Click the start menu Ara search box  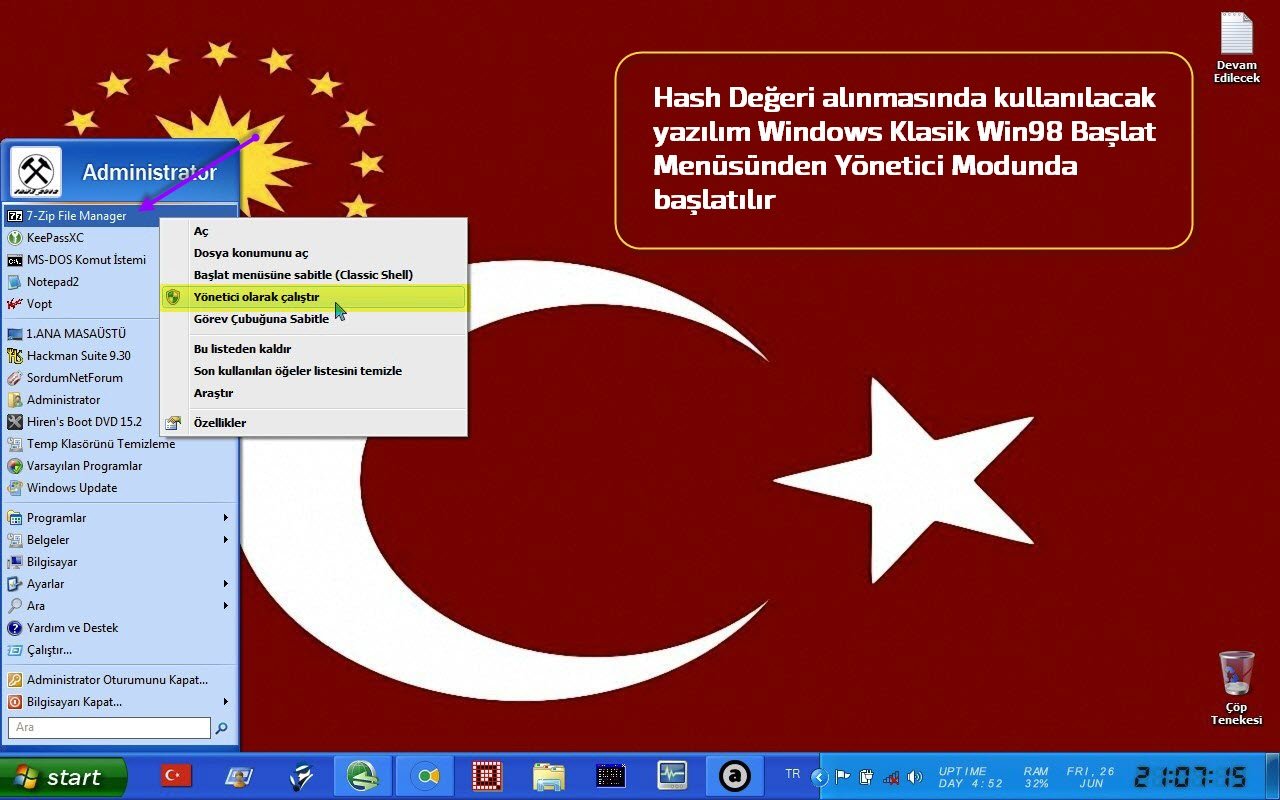[109, 728]
